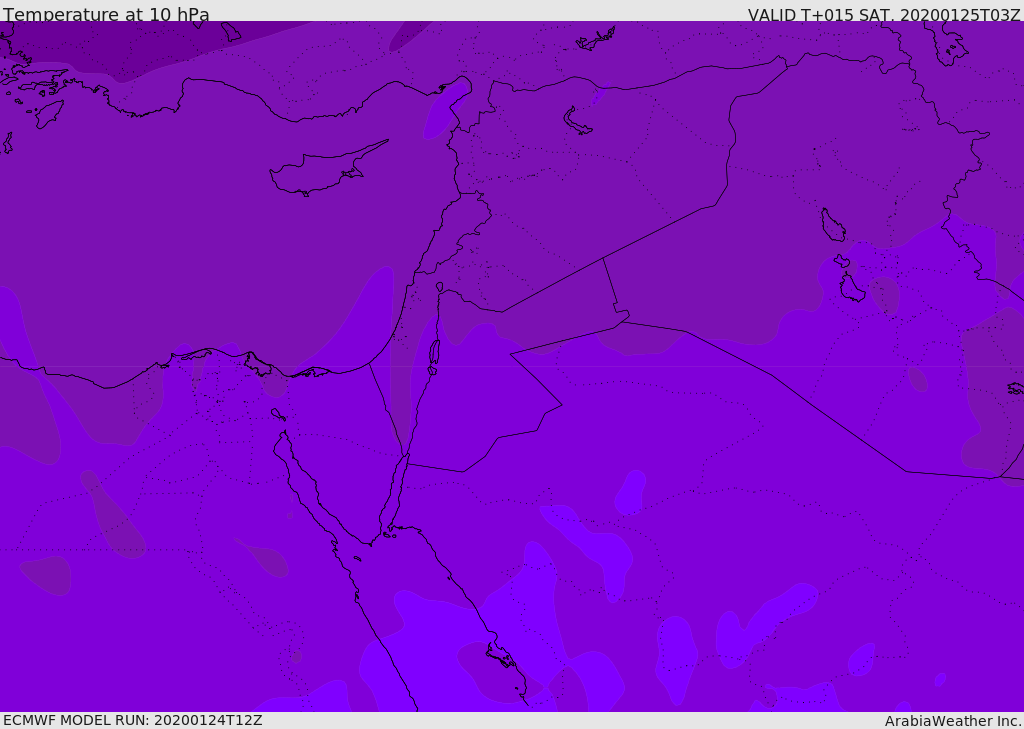Click the 'VALID T+015 SAT. 20200125T03Z' timestamp
This screenshot has height=729, width=1024.
pyautogui.click(x=884, y=15)
